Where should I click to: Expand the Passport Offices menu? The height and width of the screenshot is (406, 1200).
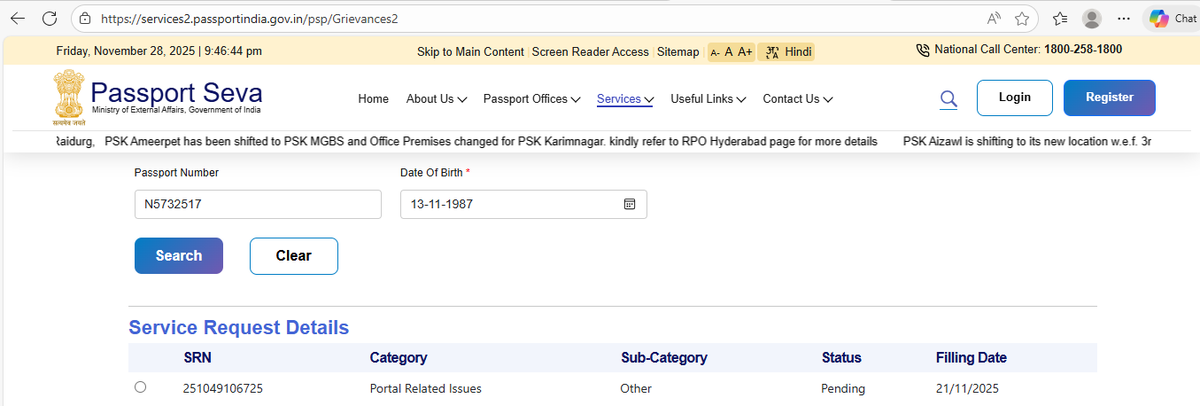point(532,99)
